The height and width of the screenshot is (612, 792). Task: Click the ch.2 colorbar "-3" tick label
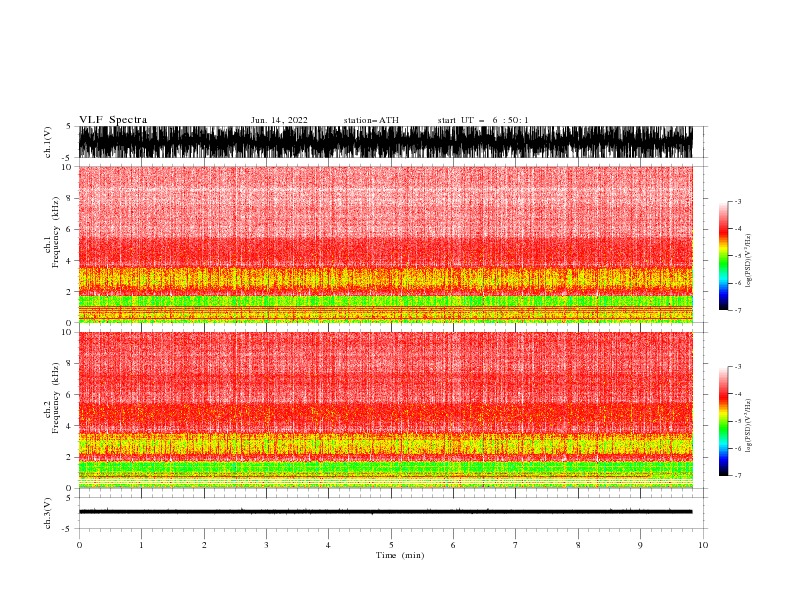point(736,367)
